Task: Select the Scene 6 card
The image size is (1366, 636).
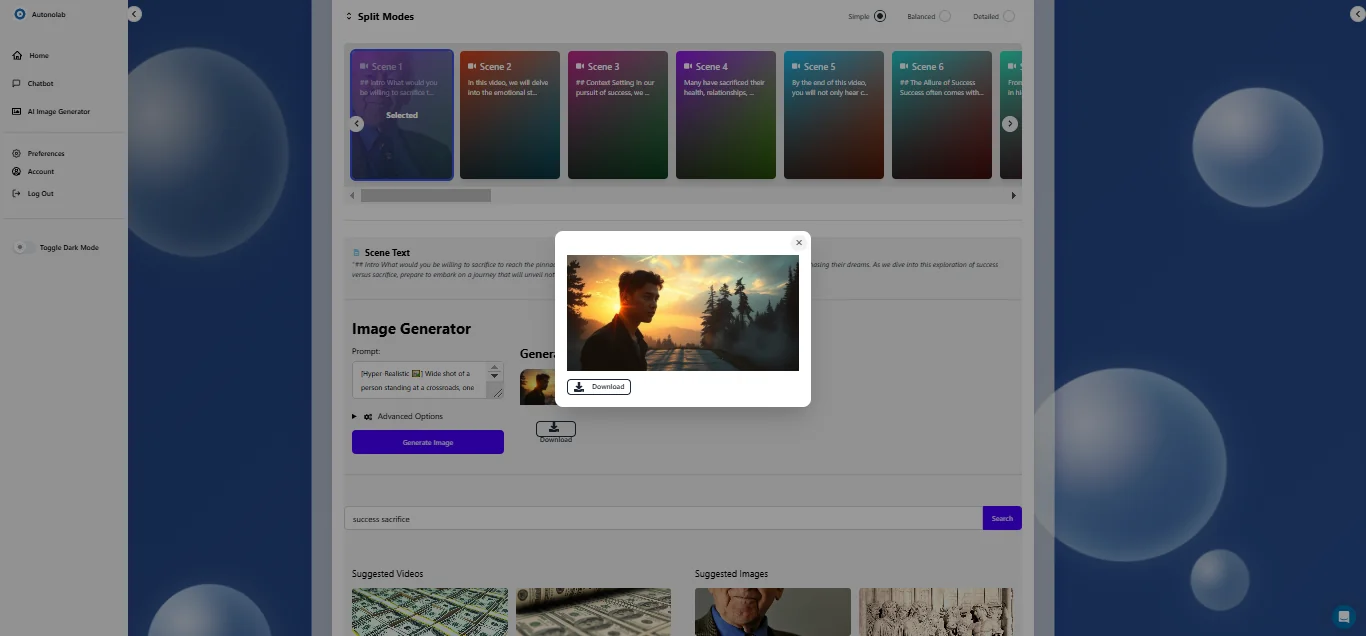Action: tap(942, 115)
